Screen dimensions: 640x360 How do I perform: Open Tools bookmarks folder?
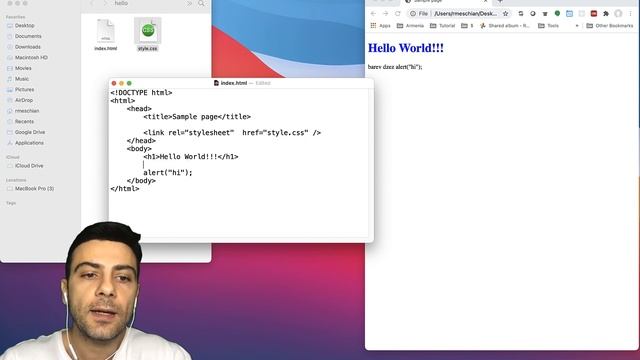tap(549, 25)
